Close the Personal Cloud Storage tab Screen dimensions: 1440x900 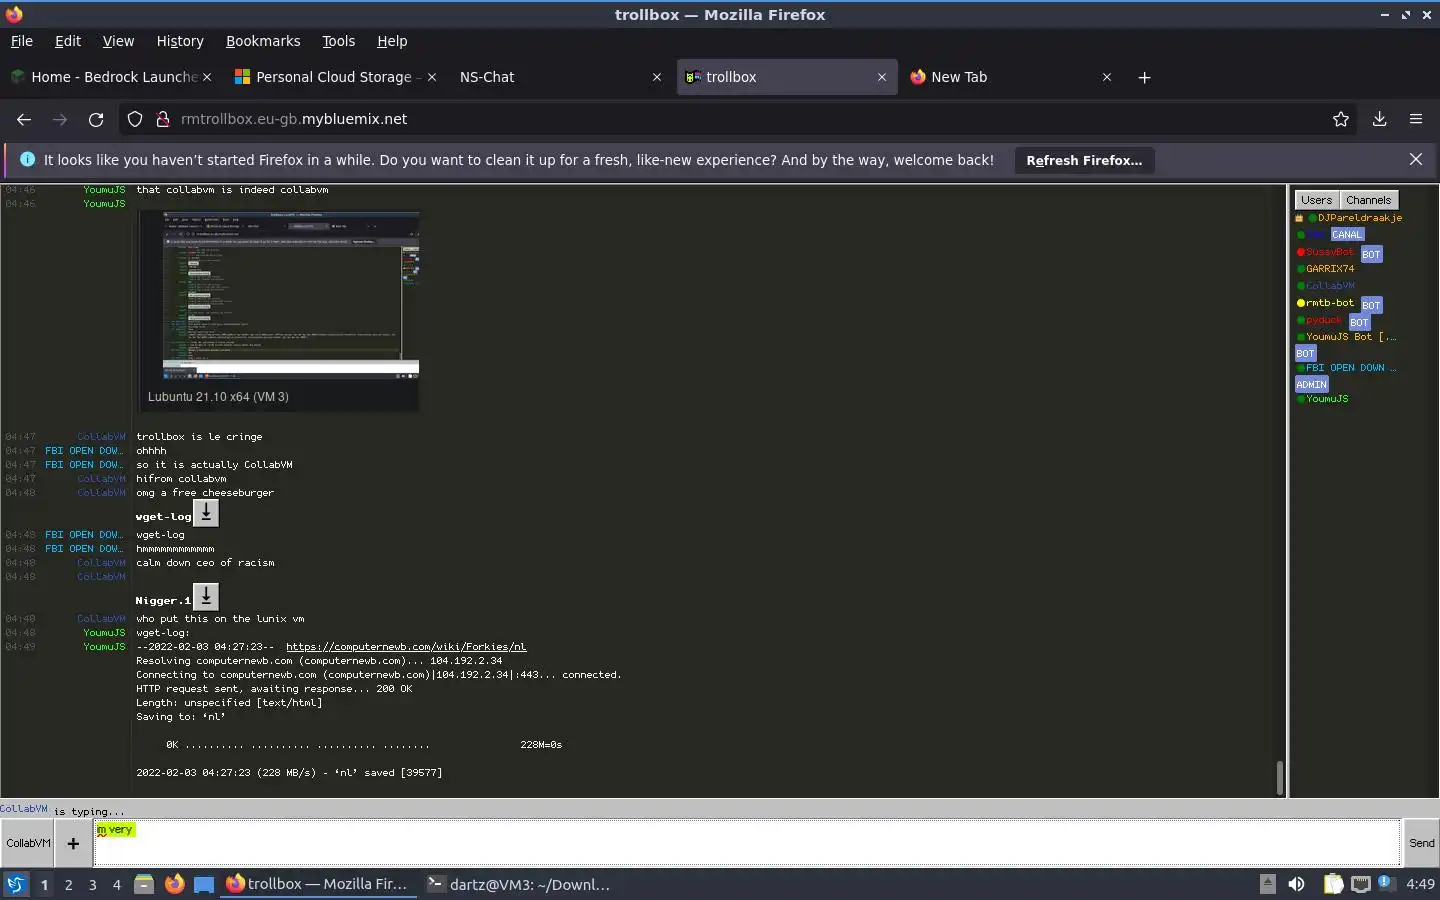coord(432,77)
